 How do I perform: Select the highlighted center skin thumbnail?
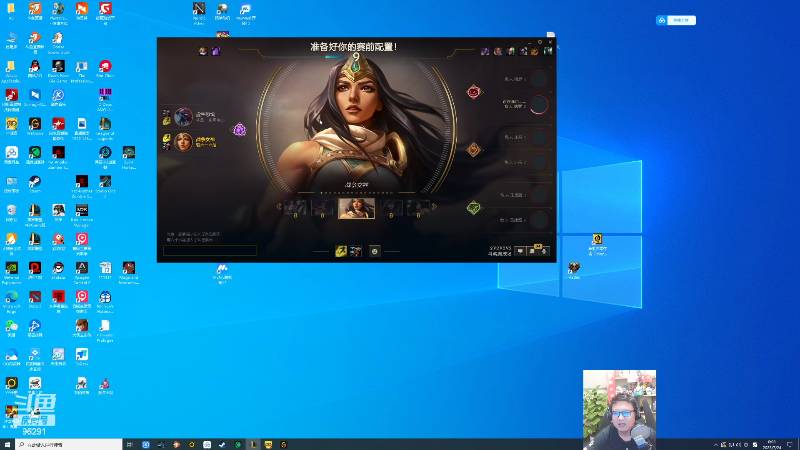click(356, 208)
